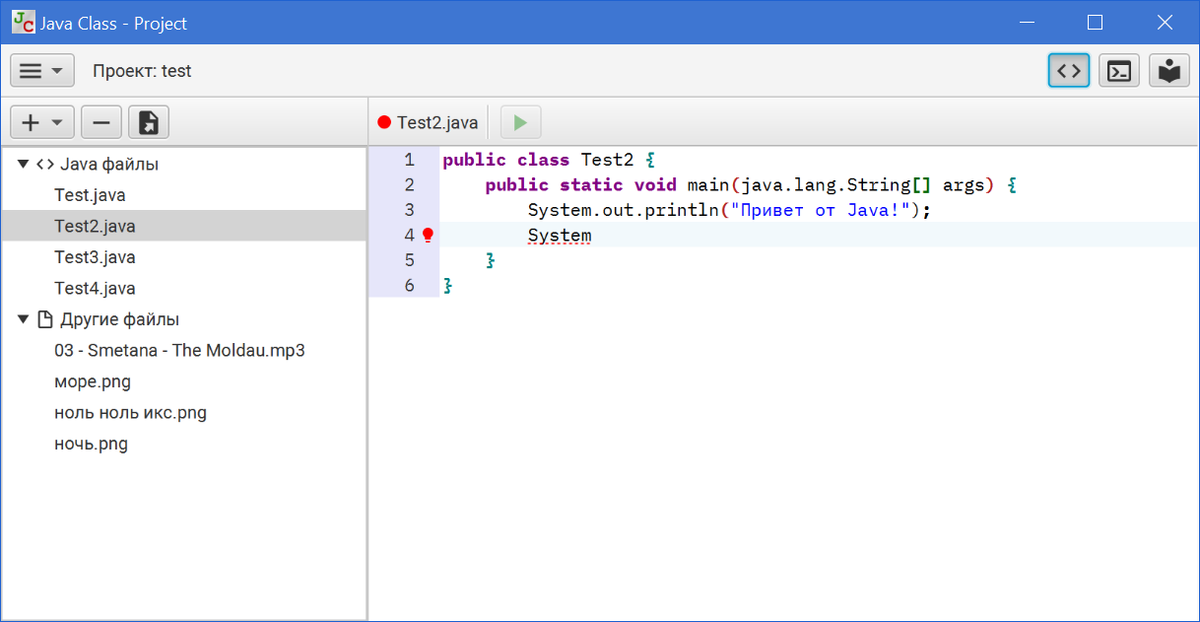
Task: Open the documentation reader view
Action: pos(1169,71)
